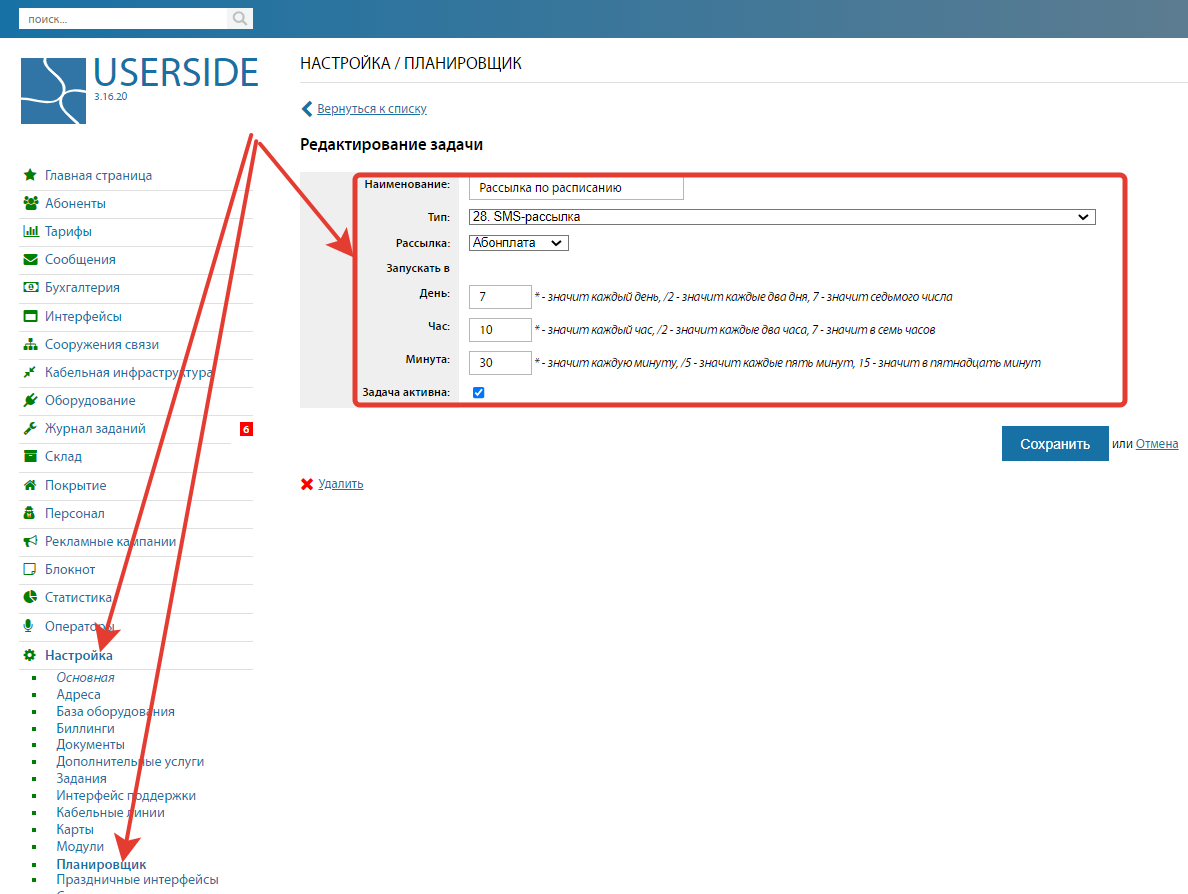Click the Персонал person icon

pyautogui.click(x=29, y=513)
